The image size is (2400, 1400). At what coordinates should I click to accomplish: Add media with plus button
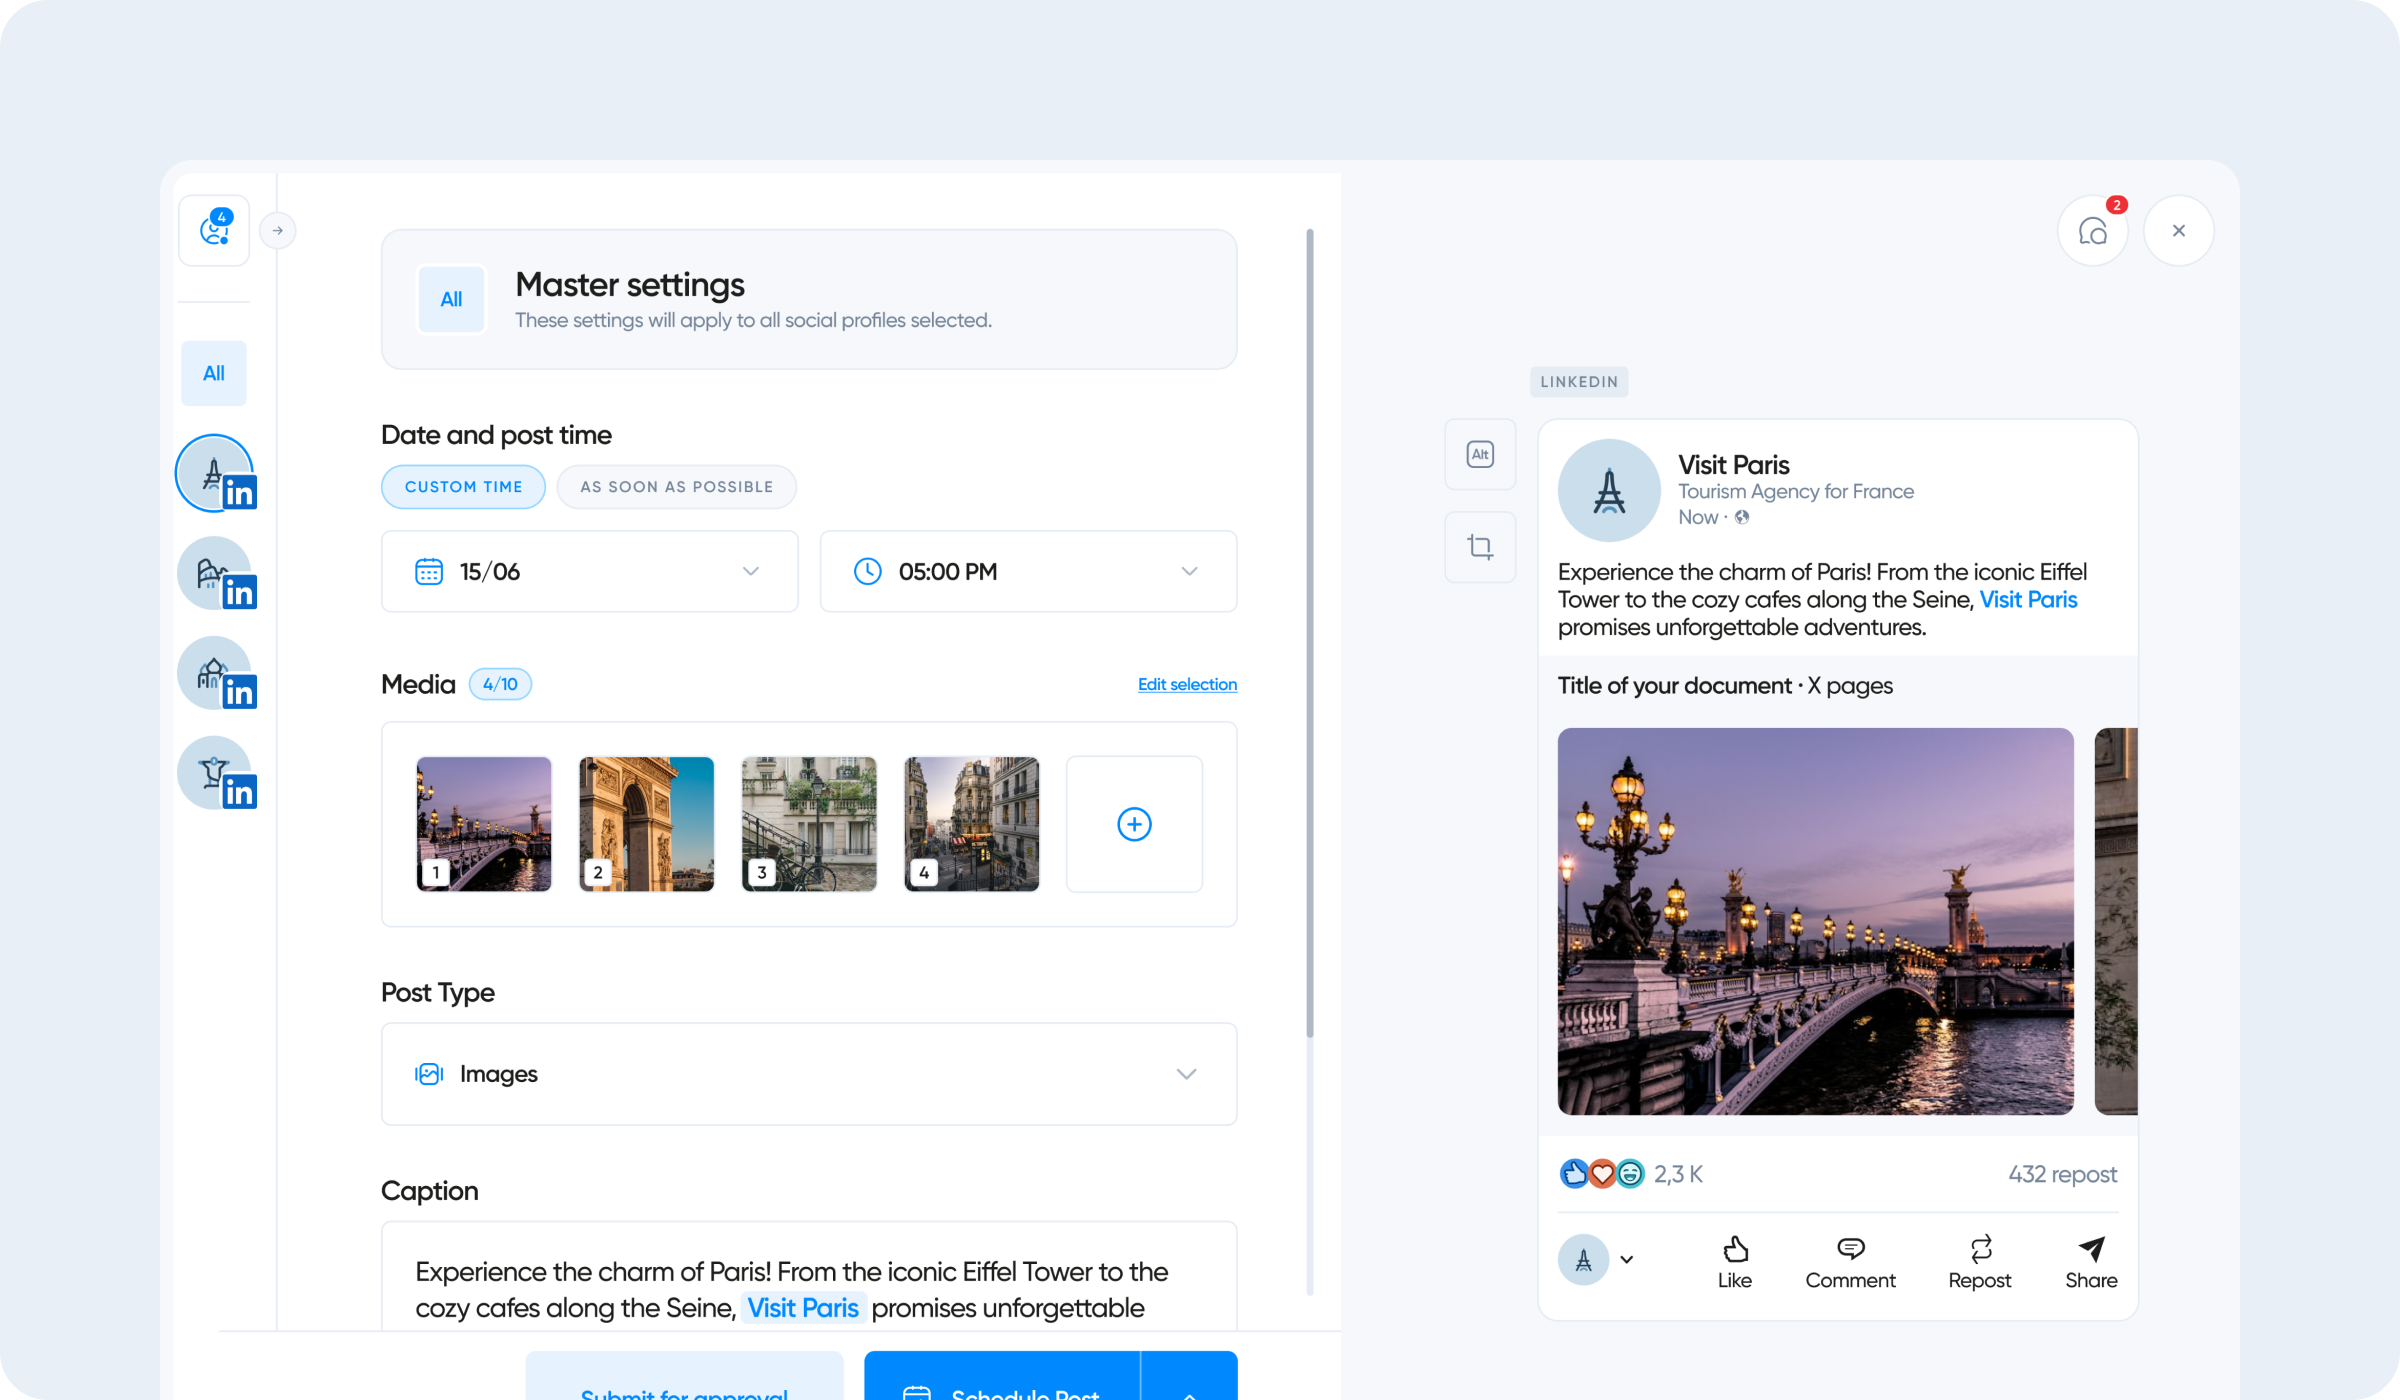pyautogui.click(x=1134, y=824)
